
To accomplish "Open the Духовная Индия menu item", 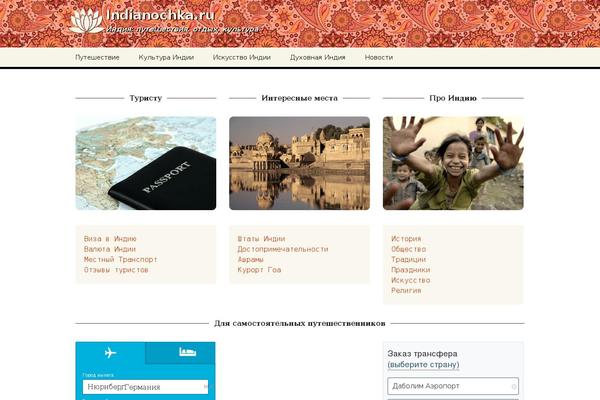I will pyautogui.click(x=318, y=57).
